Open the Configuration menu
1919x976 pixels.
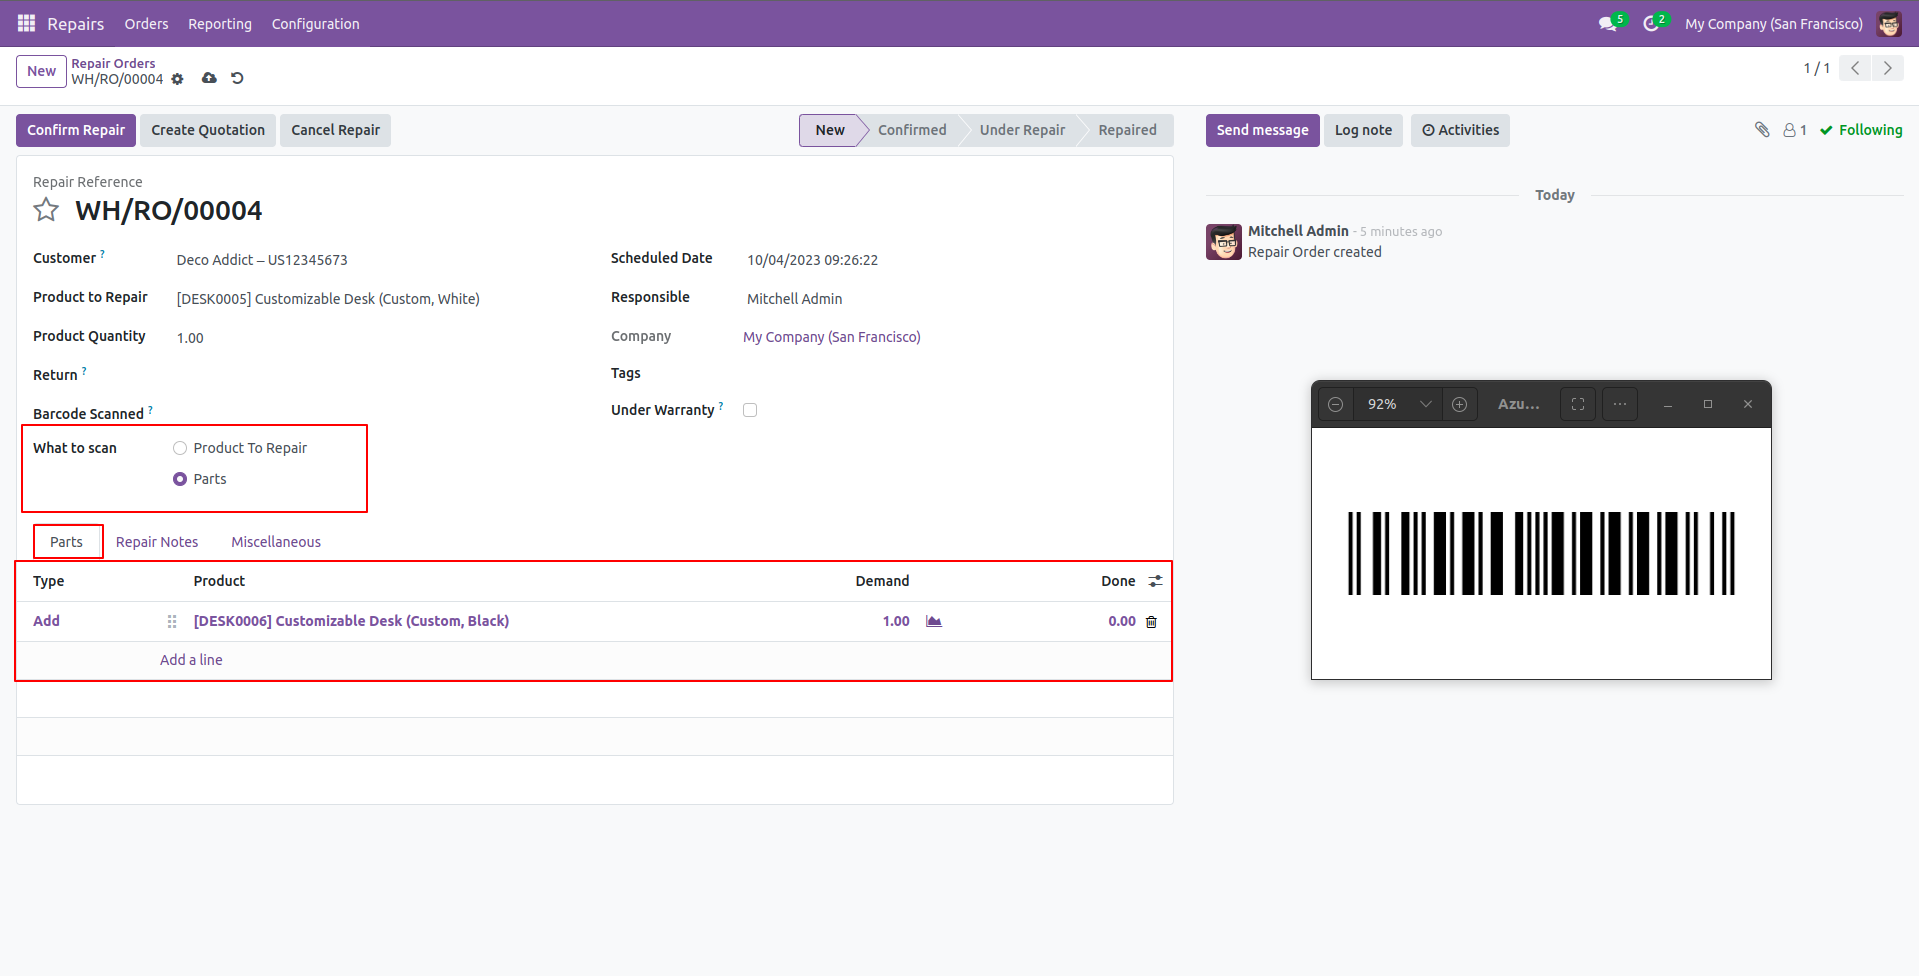315,23
